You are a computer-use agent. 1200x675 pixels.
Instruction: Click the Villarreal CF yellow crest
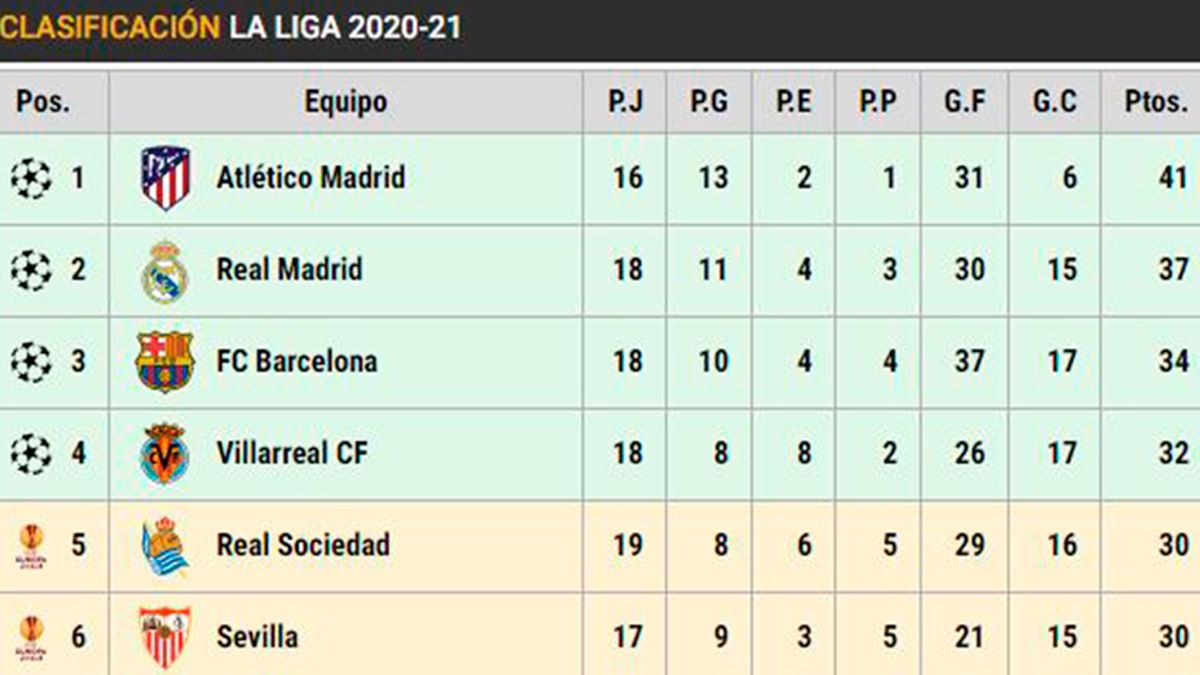(165, 453)
